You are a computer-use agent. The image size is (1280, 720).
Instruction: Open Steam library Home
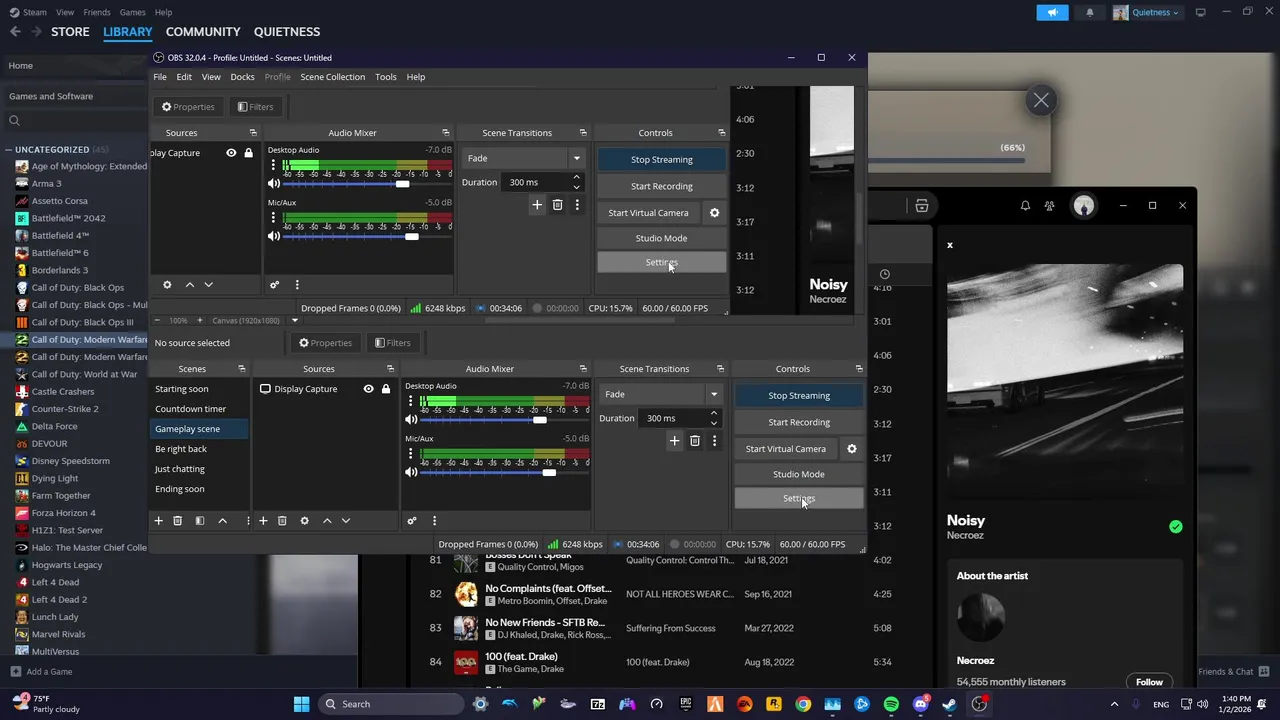(x=74, y=66)
